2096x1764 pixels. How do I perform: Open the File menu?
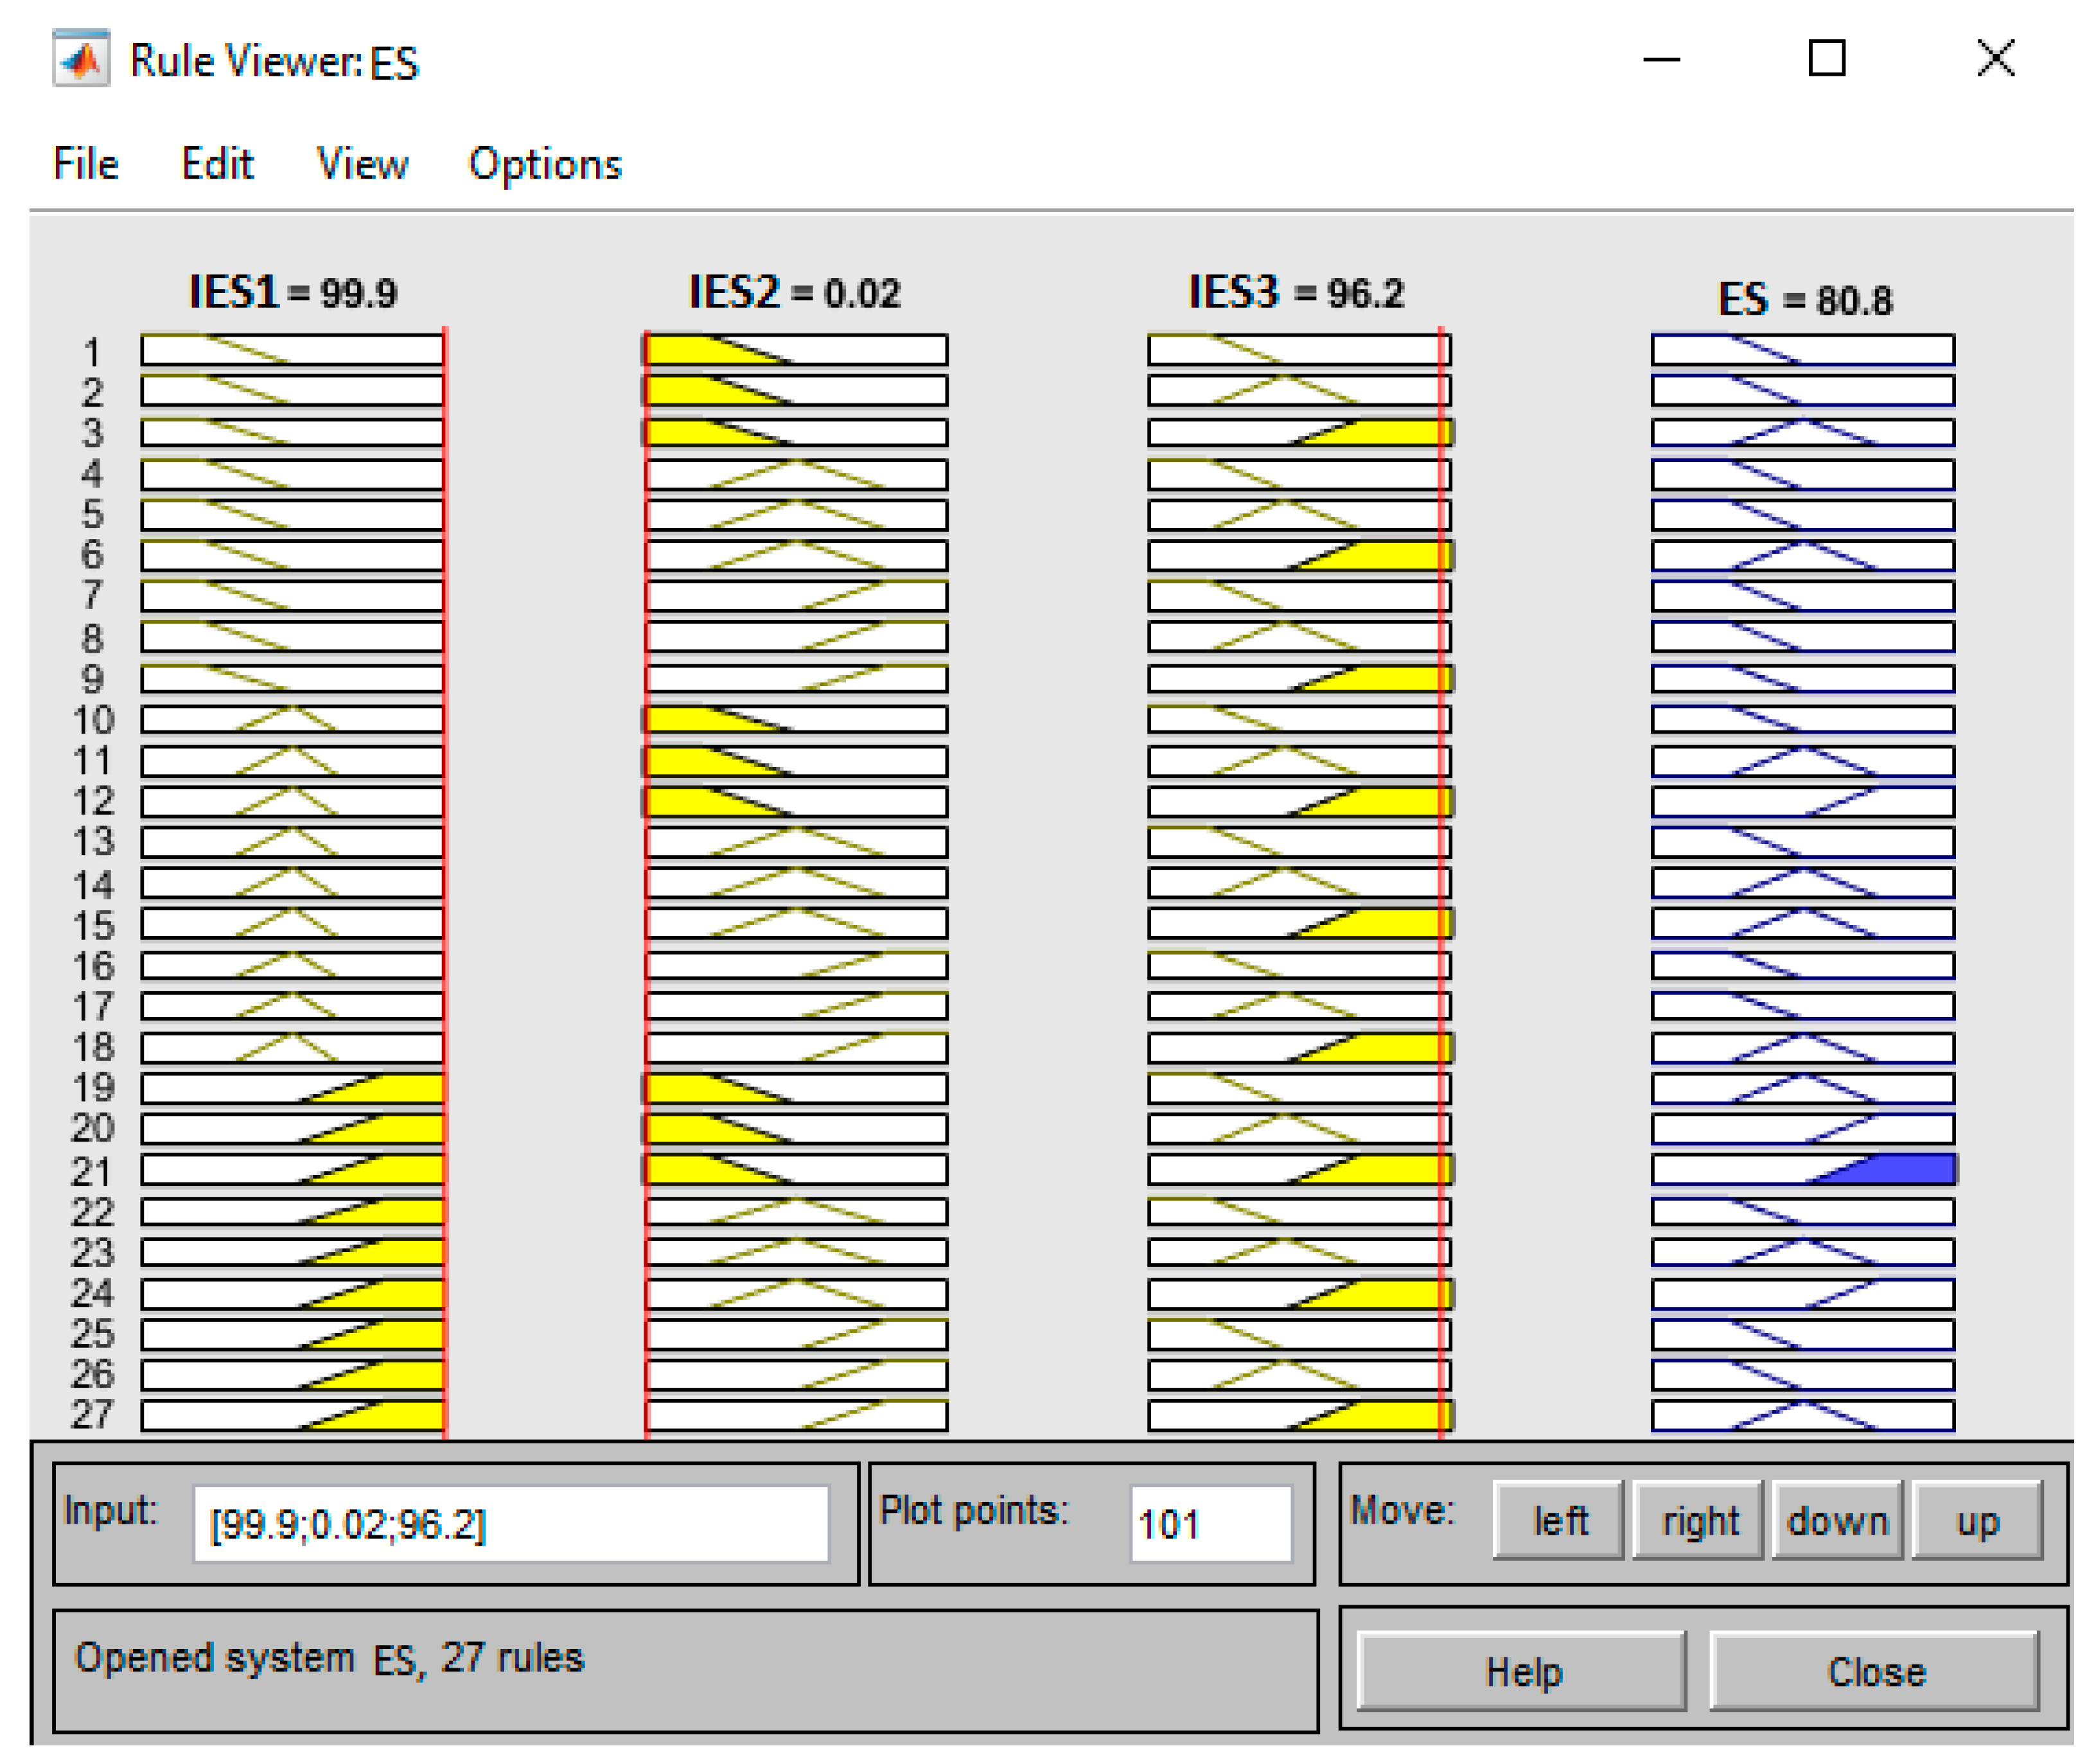click(x=86, y=164)
